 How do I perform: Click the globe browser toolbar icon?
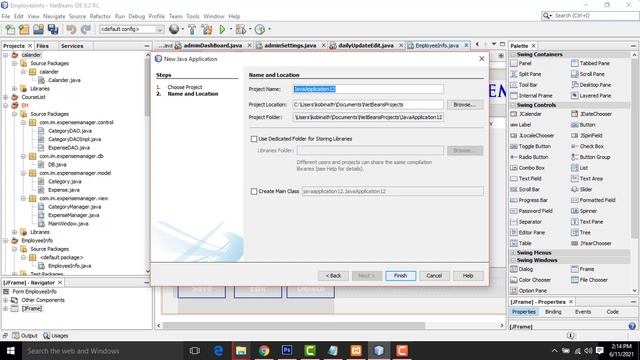click(x=174, y=29)
